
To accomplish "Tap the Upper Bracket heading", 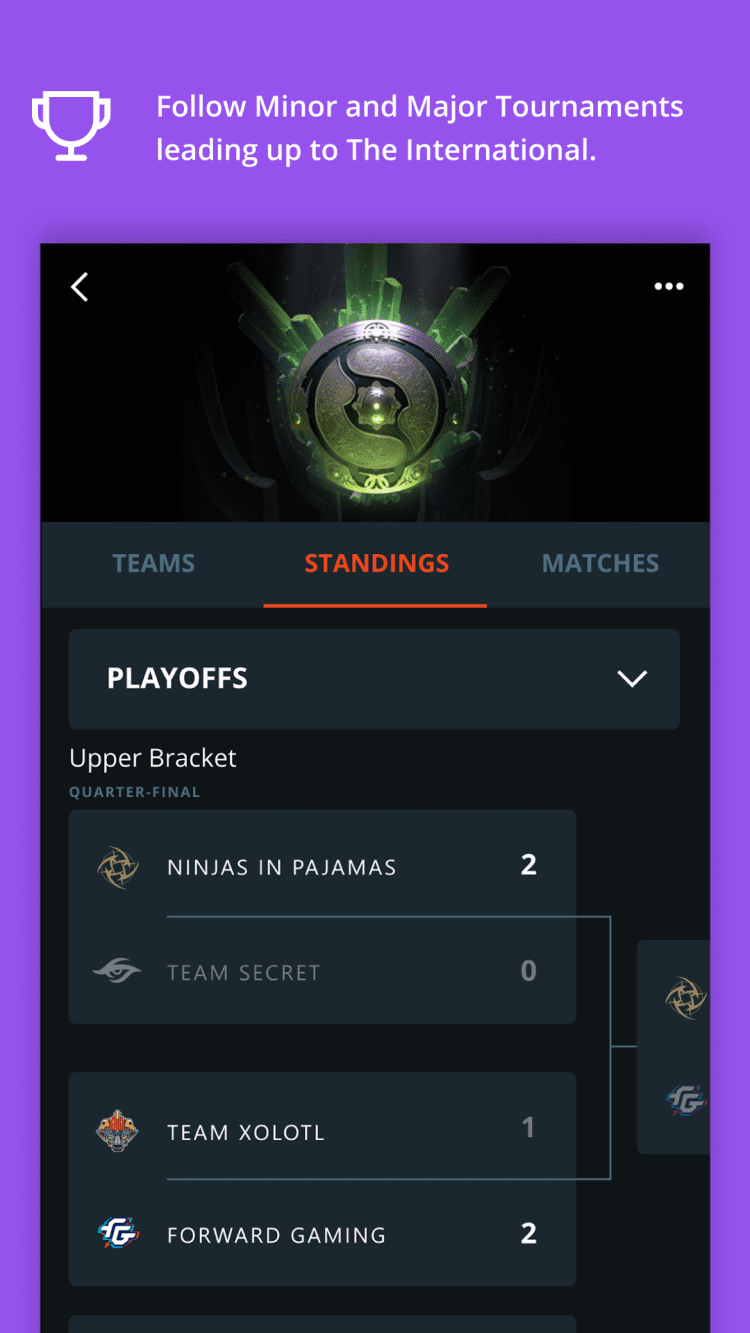I will [x=153, y=759].
